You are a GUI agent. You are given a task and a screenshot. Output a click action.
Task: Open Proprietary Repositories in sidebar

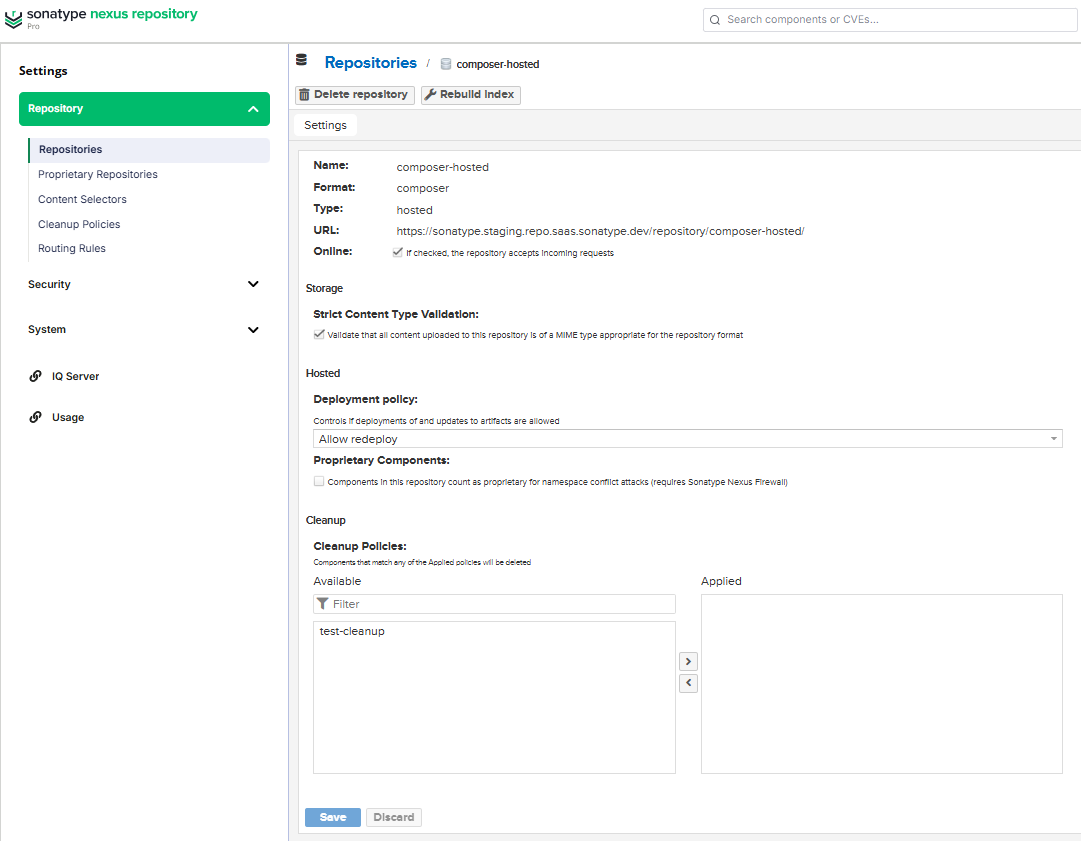(x=97, y=174)
